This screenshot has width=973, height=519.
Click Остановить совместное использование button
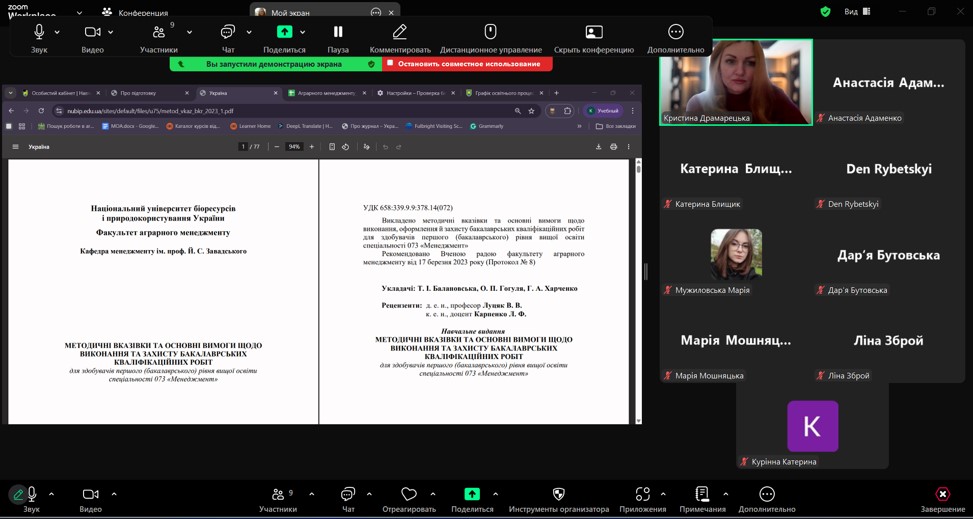tap(467, 64)
